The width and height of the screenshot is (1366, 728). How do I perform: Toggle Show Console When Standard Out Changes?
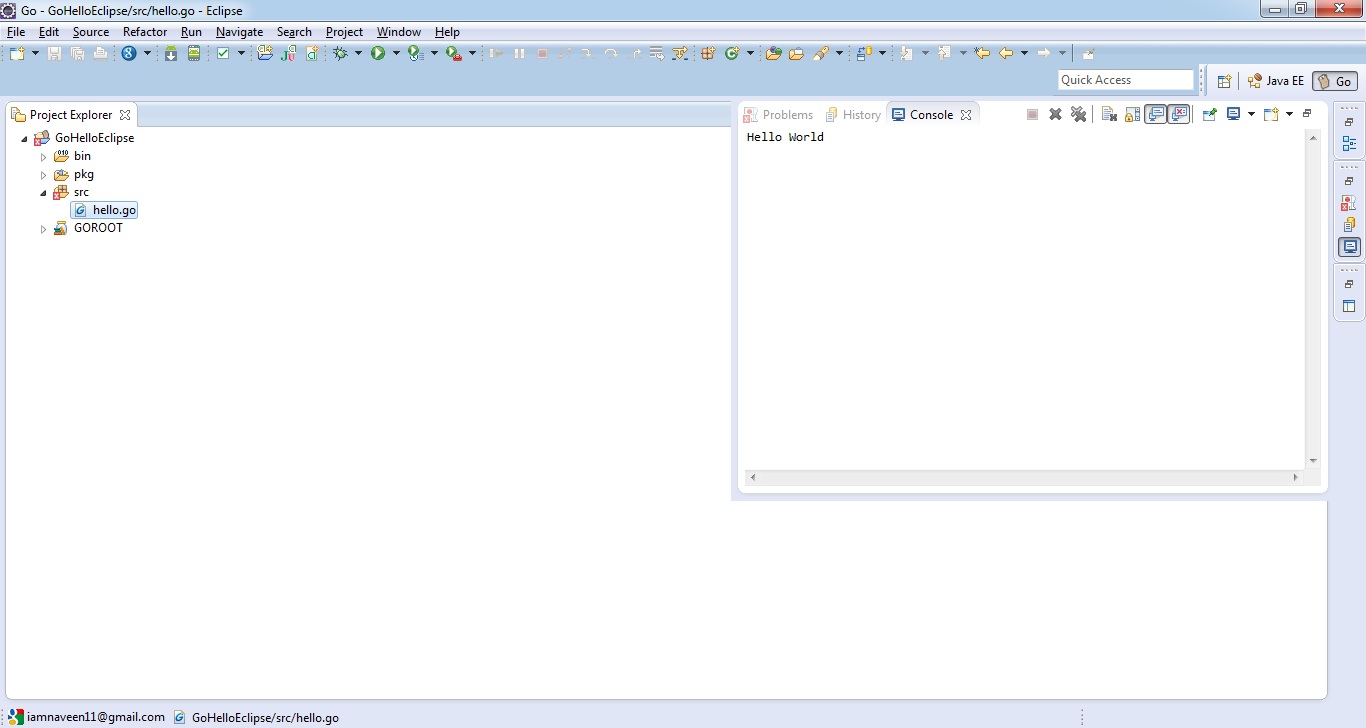coord(1156,114)
